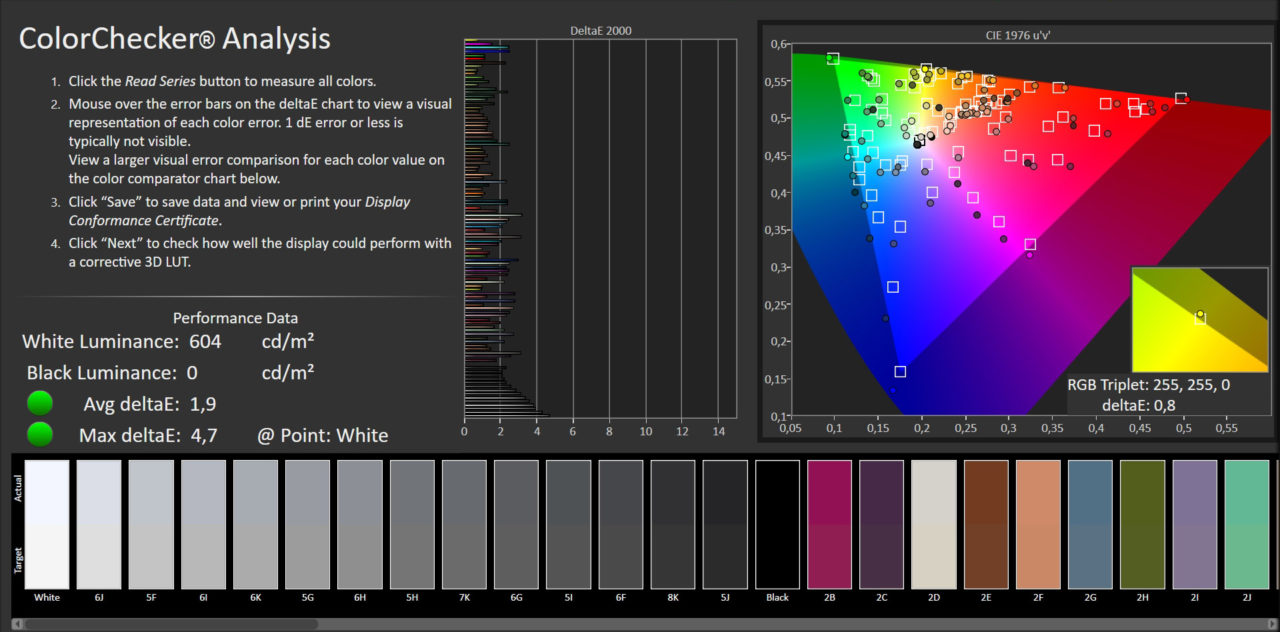Select the 6J light gray swatch
This screenshot has width=1280, height=632.
click(99, 524)
